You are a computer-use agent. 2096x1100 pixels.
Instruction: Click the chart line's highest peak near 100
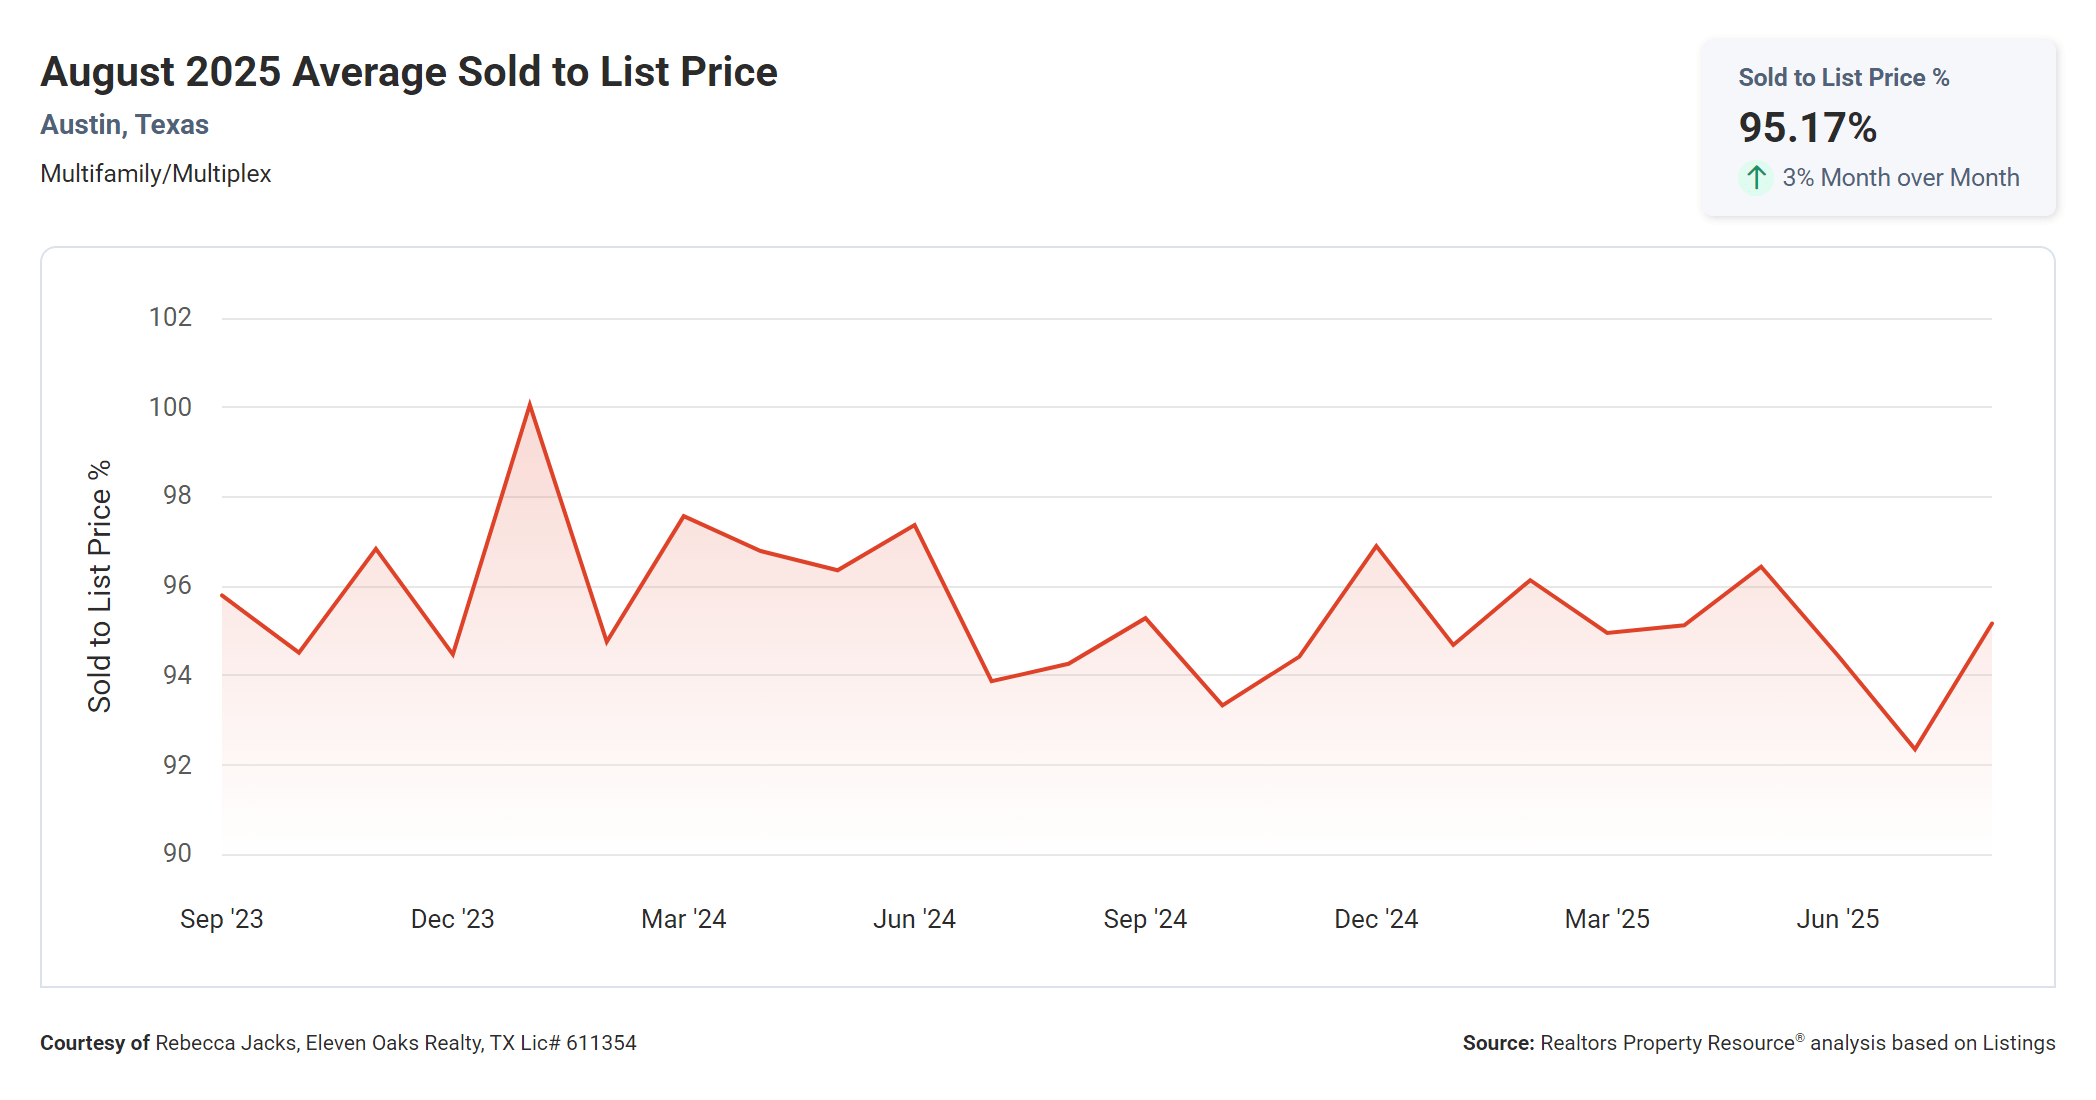pyautogui.click(x=530, y=405)
